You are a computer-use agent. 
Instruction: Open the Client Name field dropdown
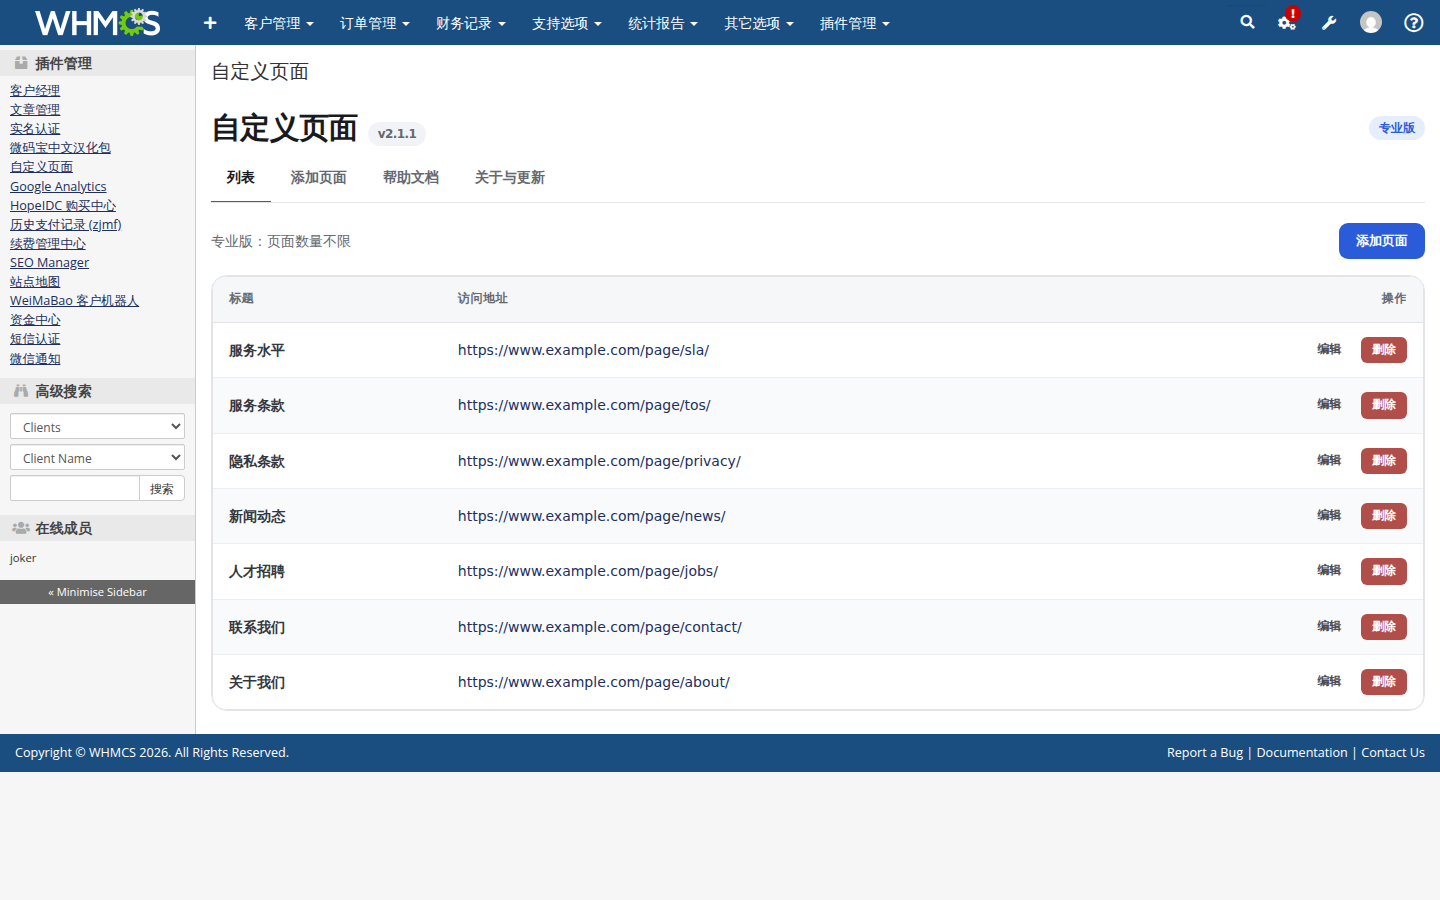[x=97, y=457]
